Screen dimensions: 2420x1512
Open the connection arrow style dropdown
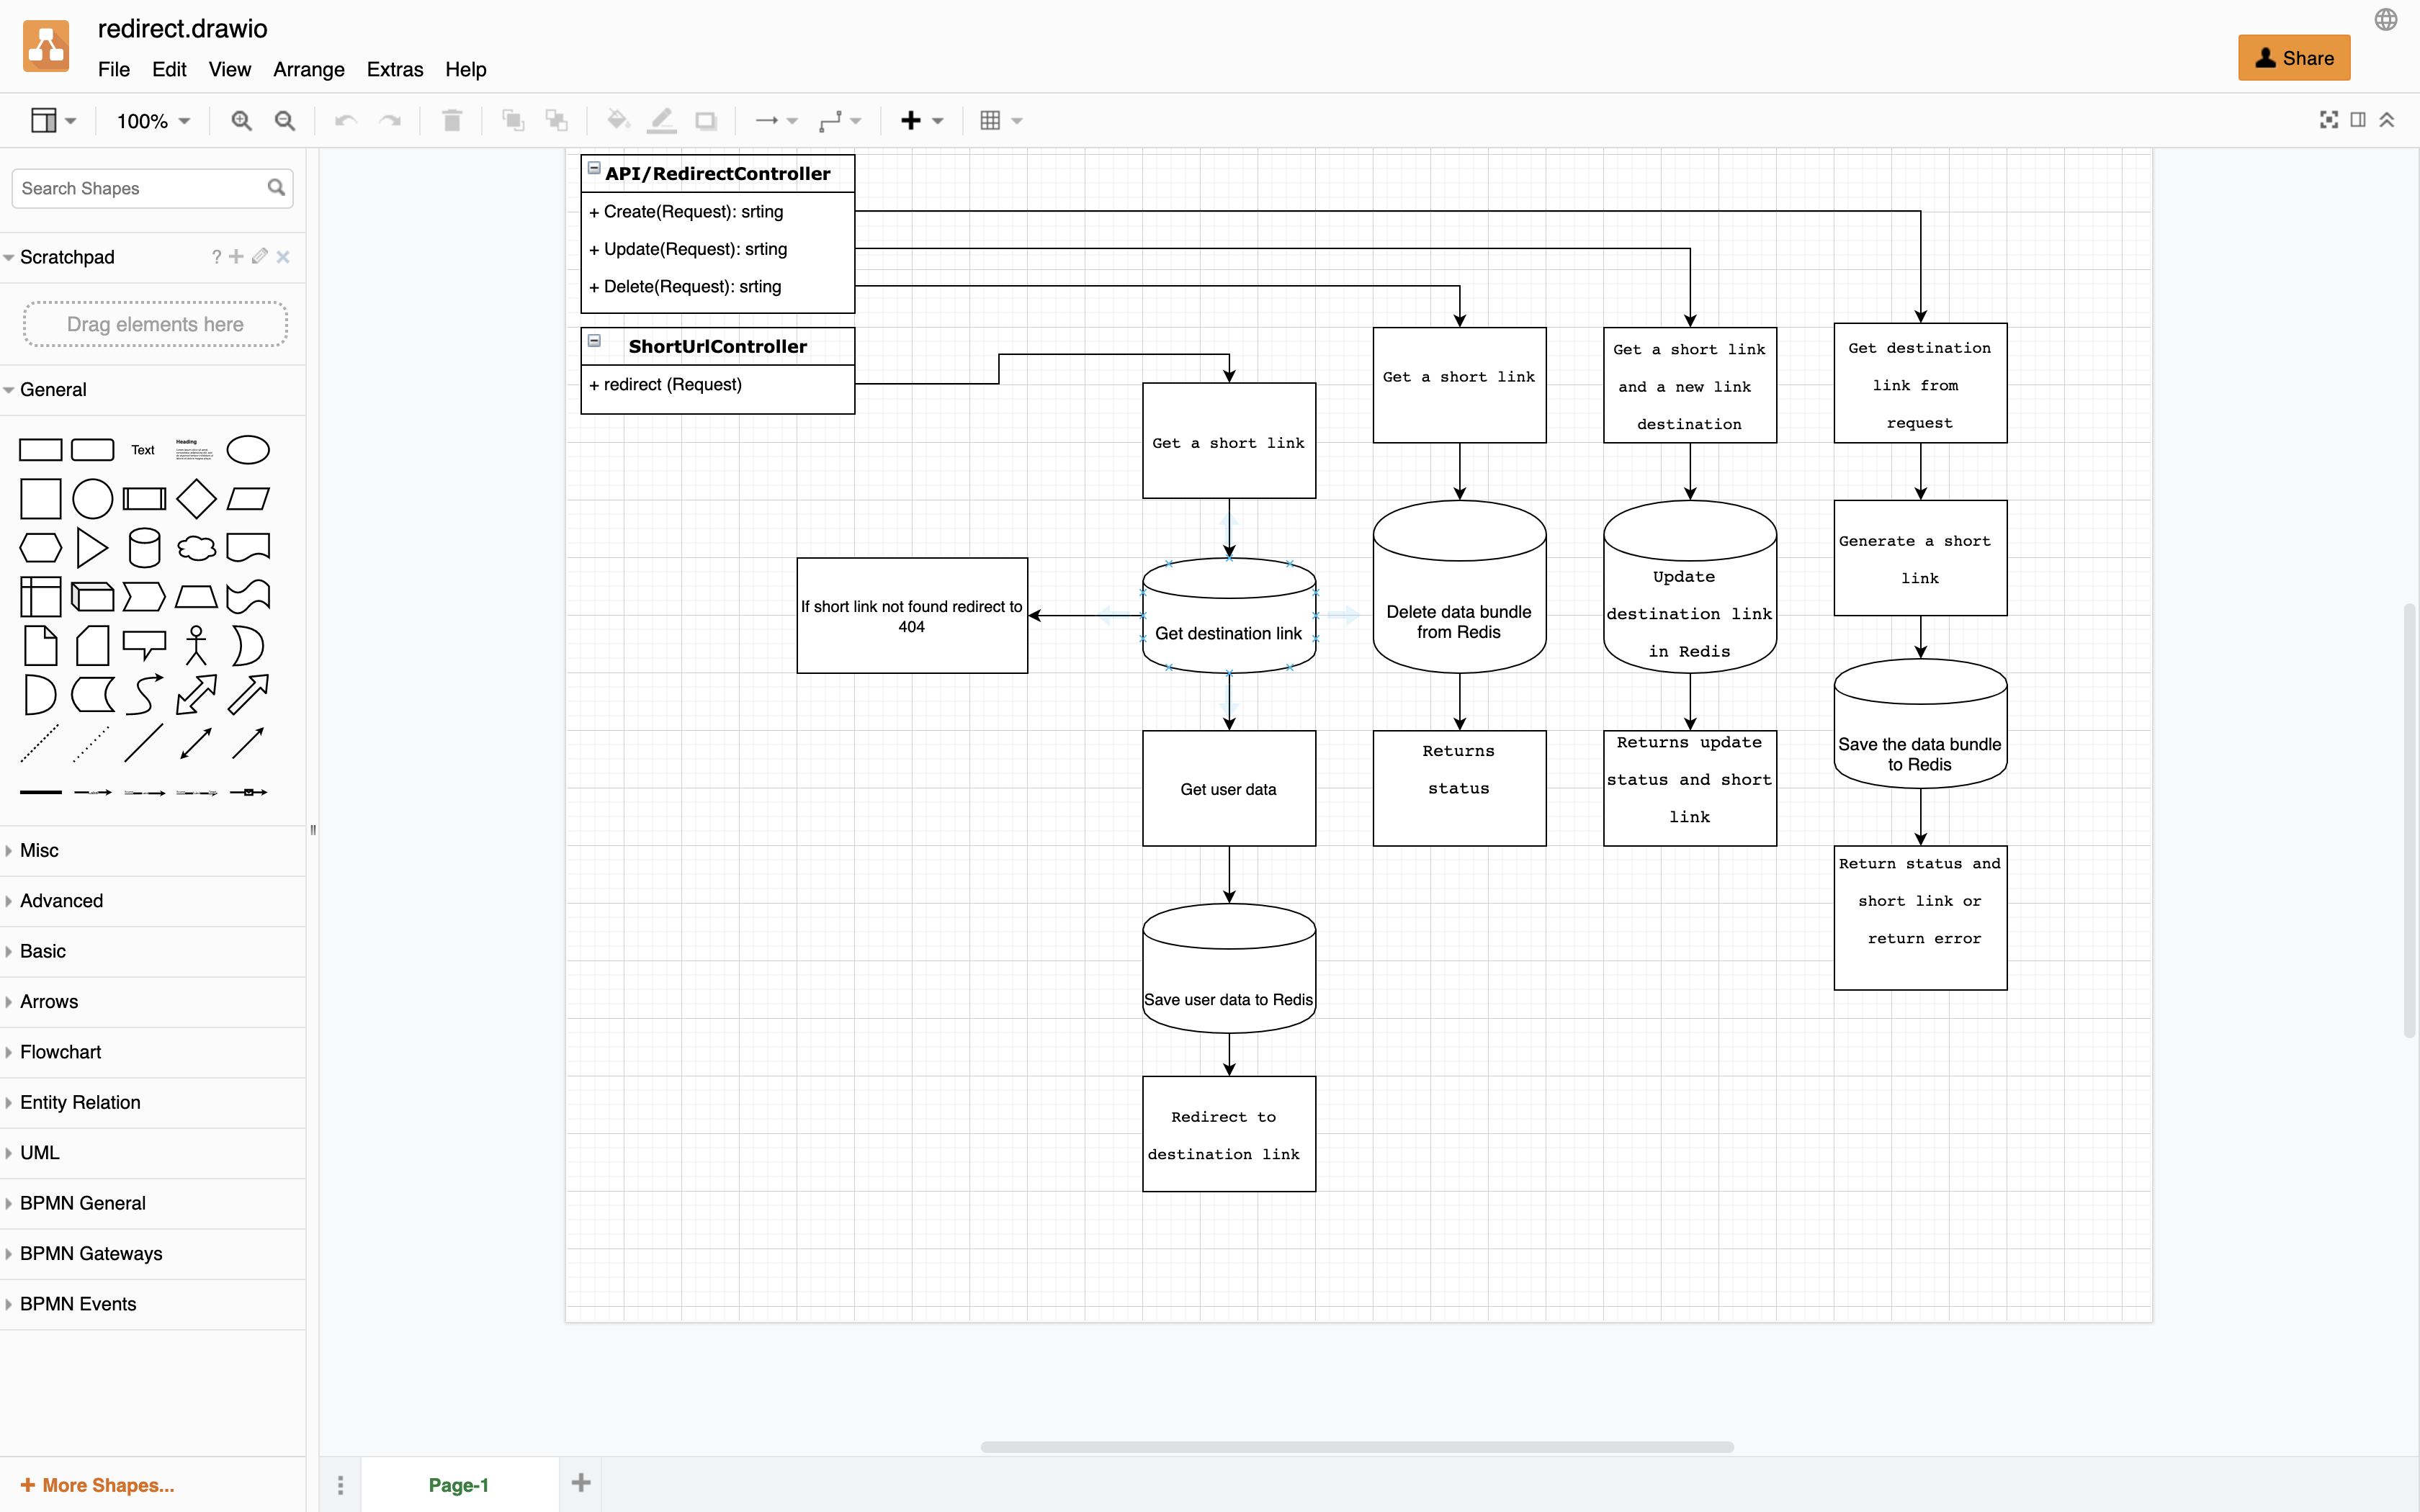[776, 121]
